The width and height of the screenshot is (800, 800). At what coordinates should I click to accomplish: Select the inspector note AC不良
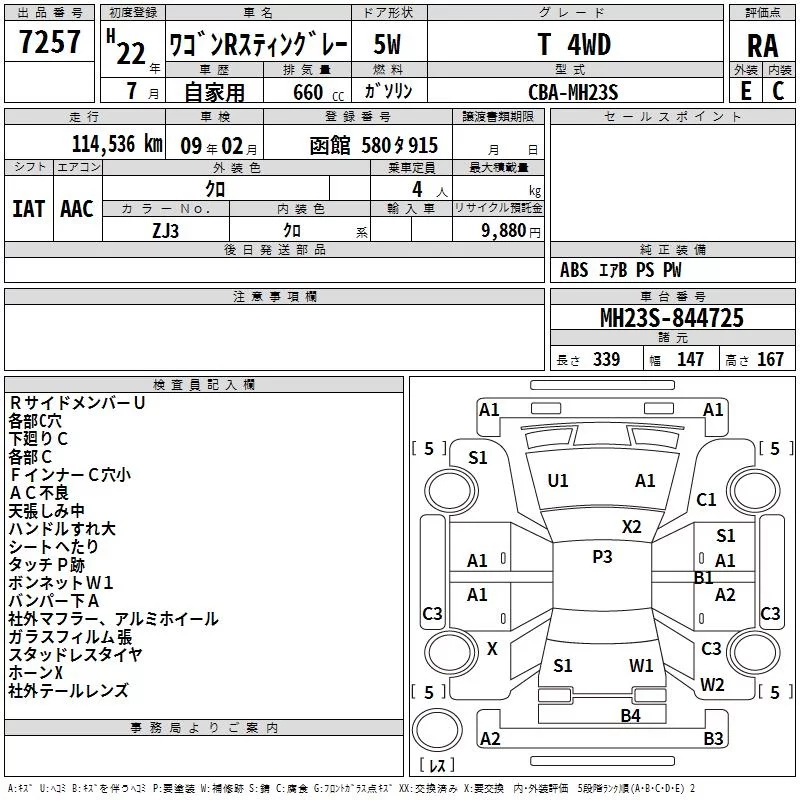tap(39, 493)
